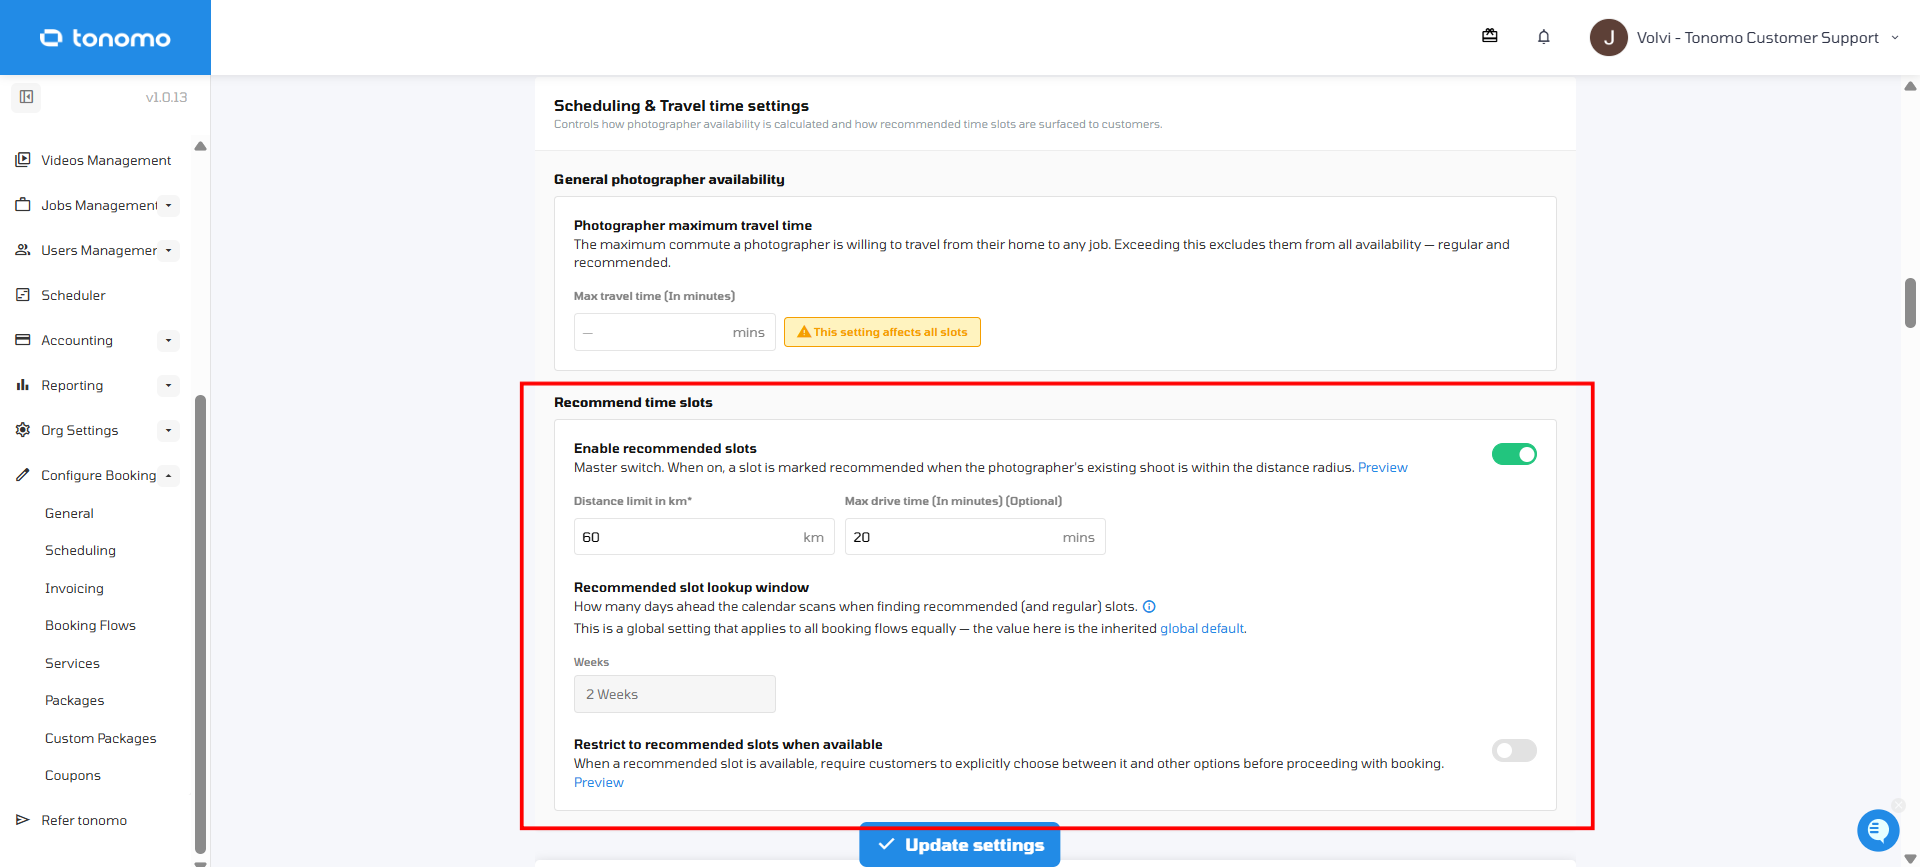Click the Max travel time input
The image size is (1920, 867).
tap(674, 332)
